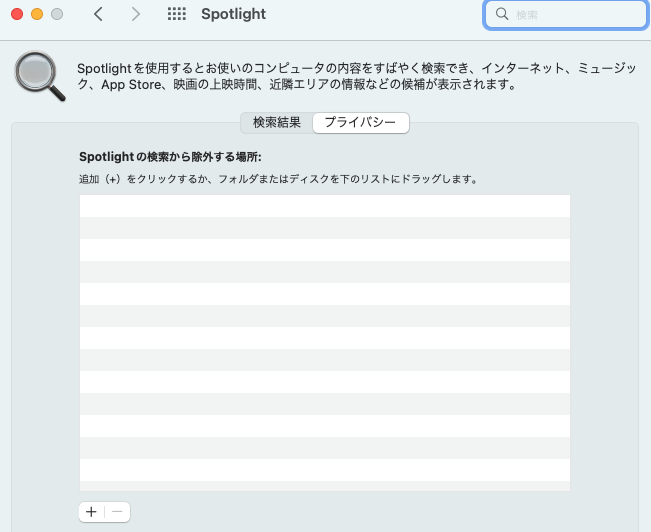This screenshot has width=651, height=532.
Task: Switch to the 検索結果 tab
Action: (277, 123)
